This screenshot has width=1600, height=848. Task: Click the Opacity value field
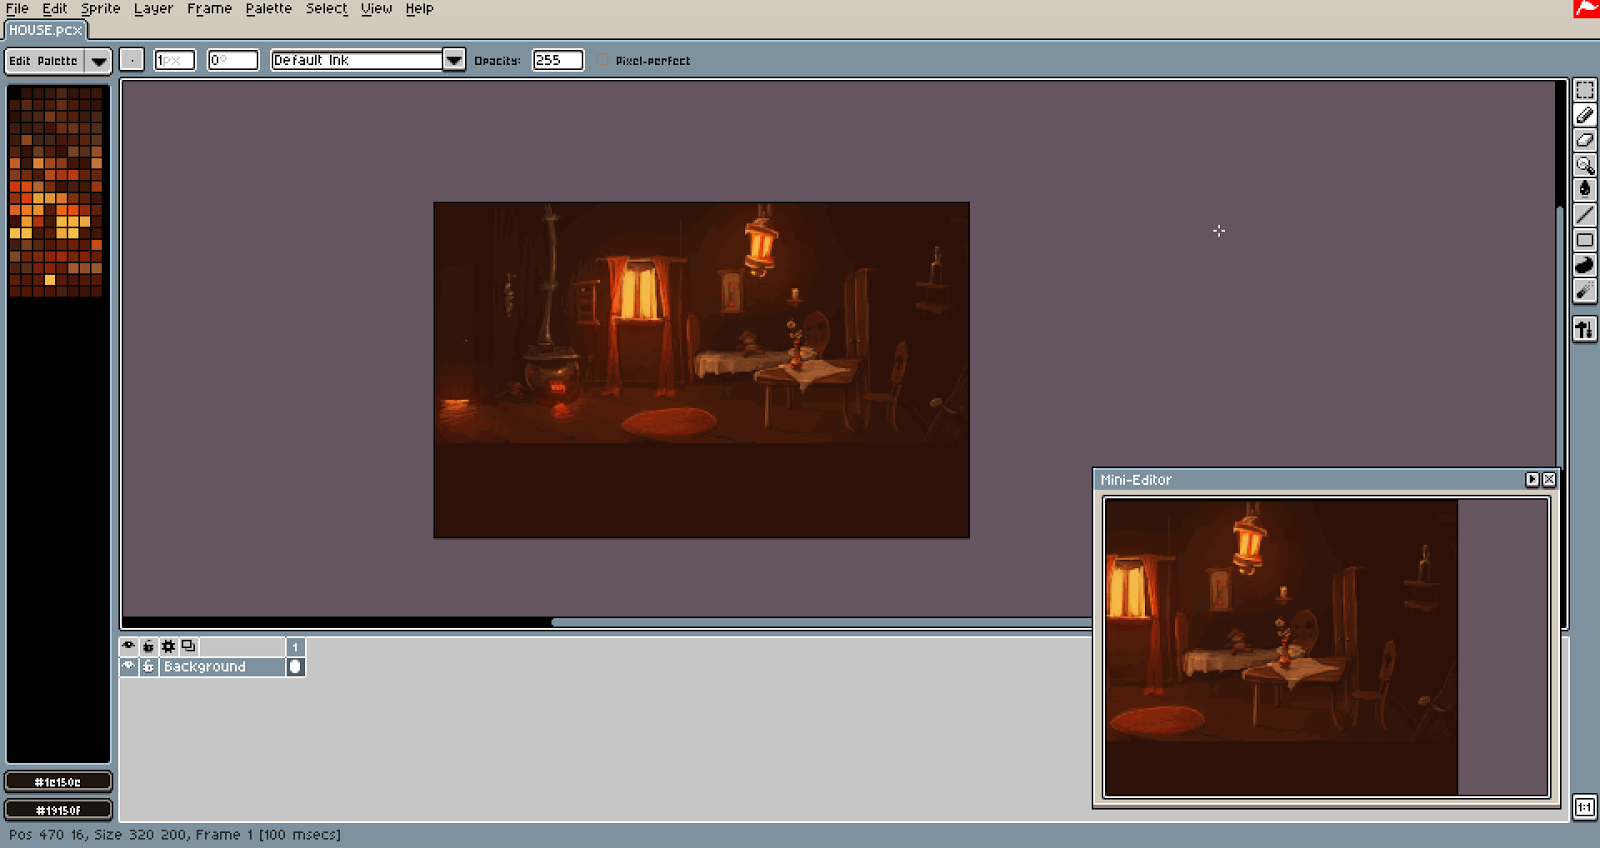pos(557,60)
